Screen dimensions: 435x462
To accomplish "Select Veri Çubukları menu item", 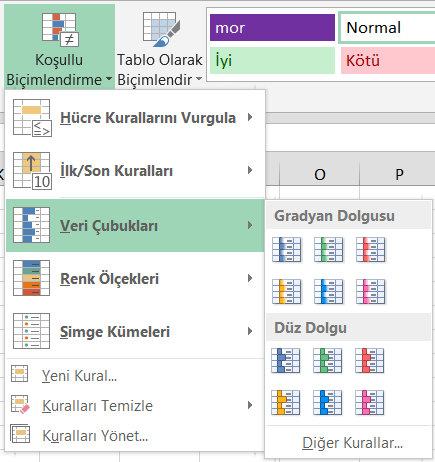I will point(135,225).
